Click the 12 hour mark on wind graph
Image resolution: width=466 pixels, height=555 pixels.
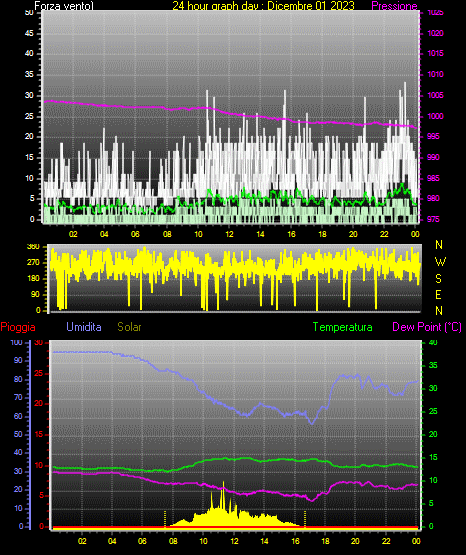(x=229, y=234)
